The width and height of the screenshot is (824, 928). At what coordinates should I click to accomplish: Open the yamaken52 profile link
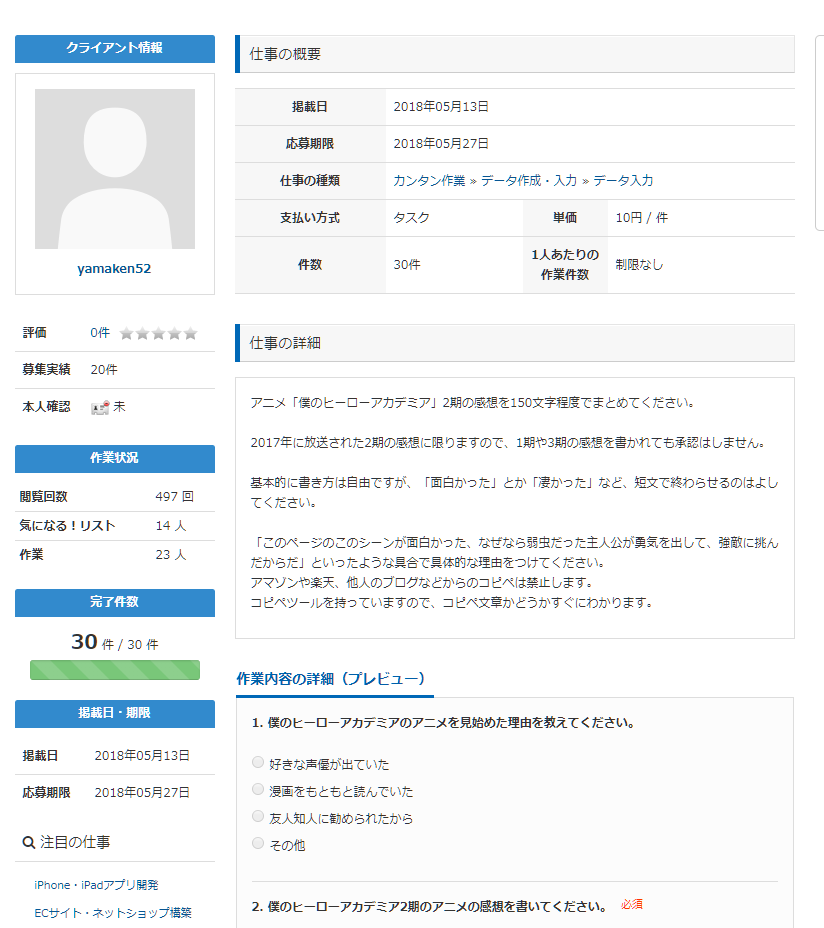pos(114,269)
